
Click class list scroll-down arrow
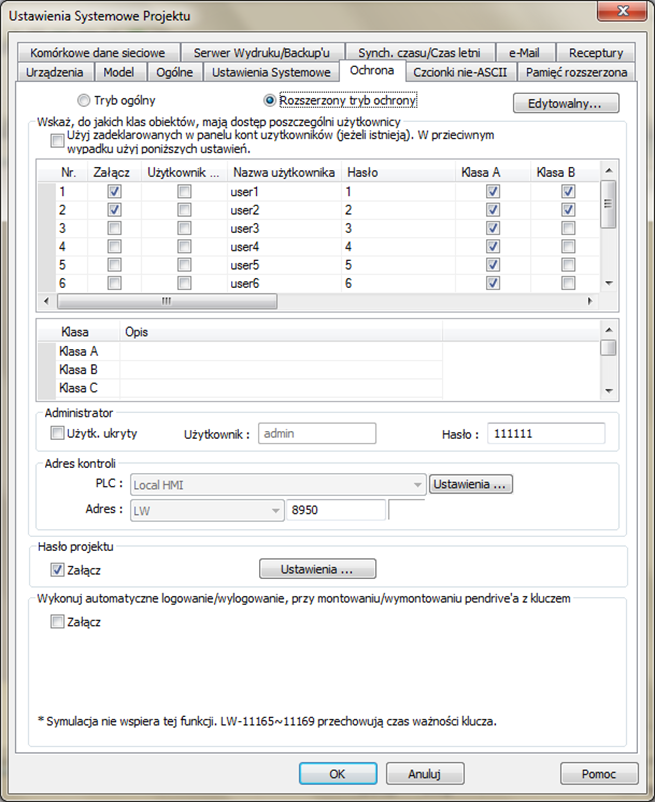tap(608, 391)
